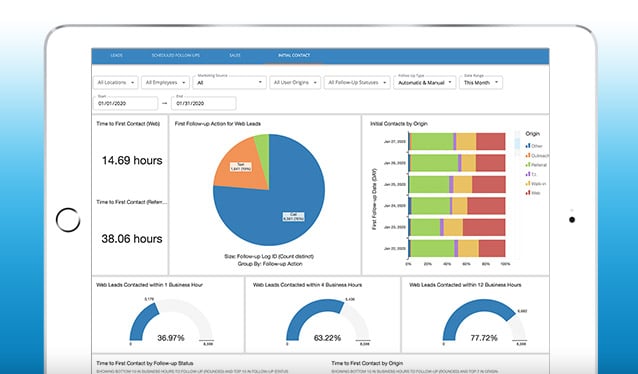Select the Initial Contact tab

(x=294, y=55)
